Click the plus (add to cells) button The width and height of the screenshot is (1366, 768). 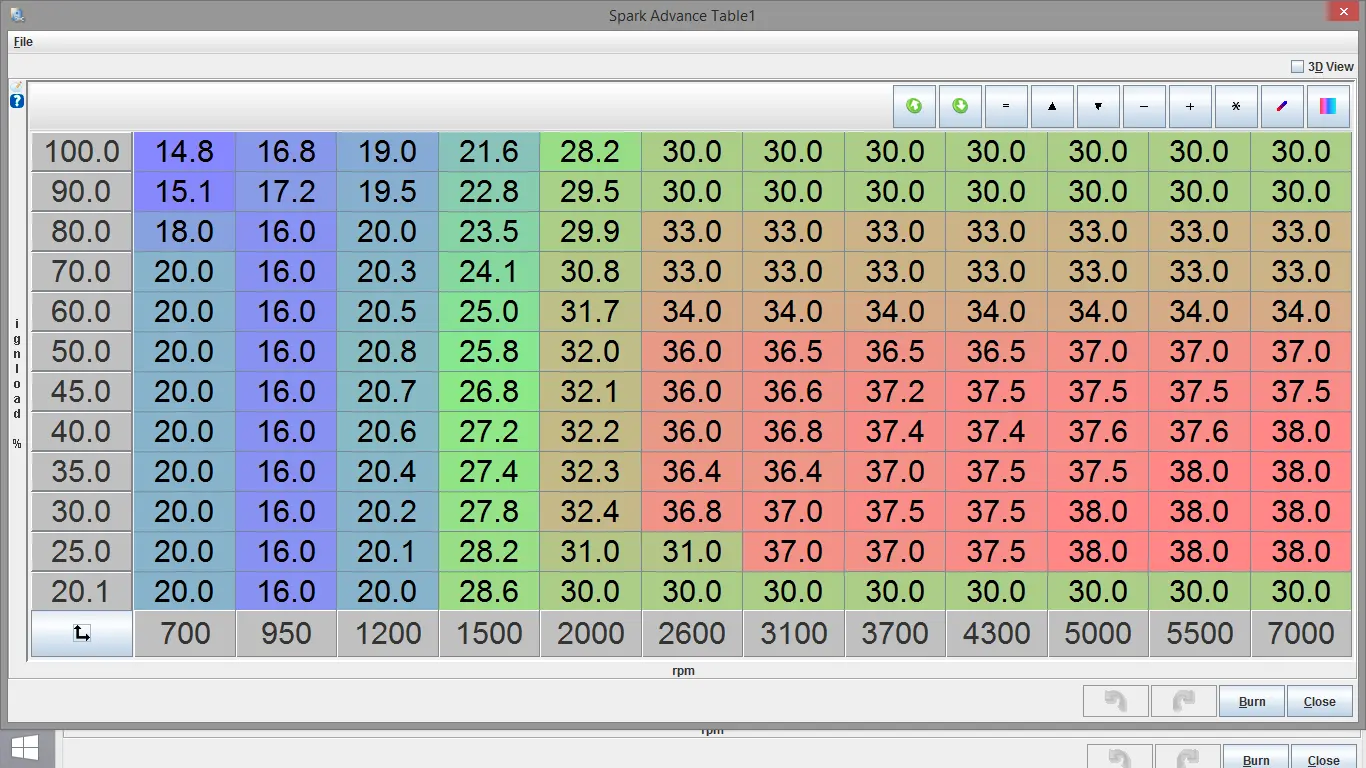click(x=1190, y=106)
